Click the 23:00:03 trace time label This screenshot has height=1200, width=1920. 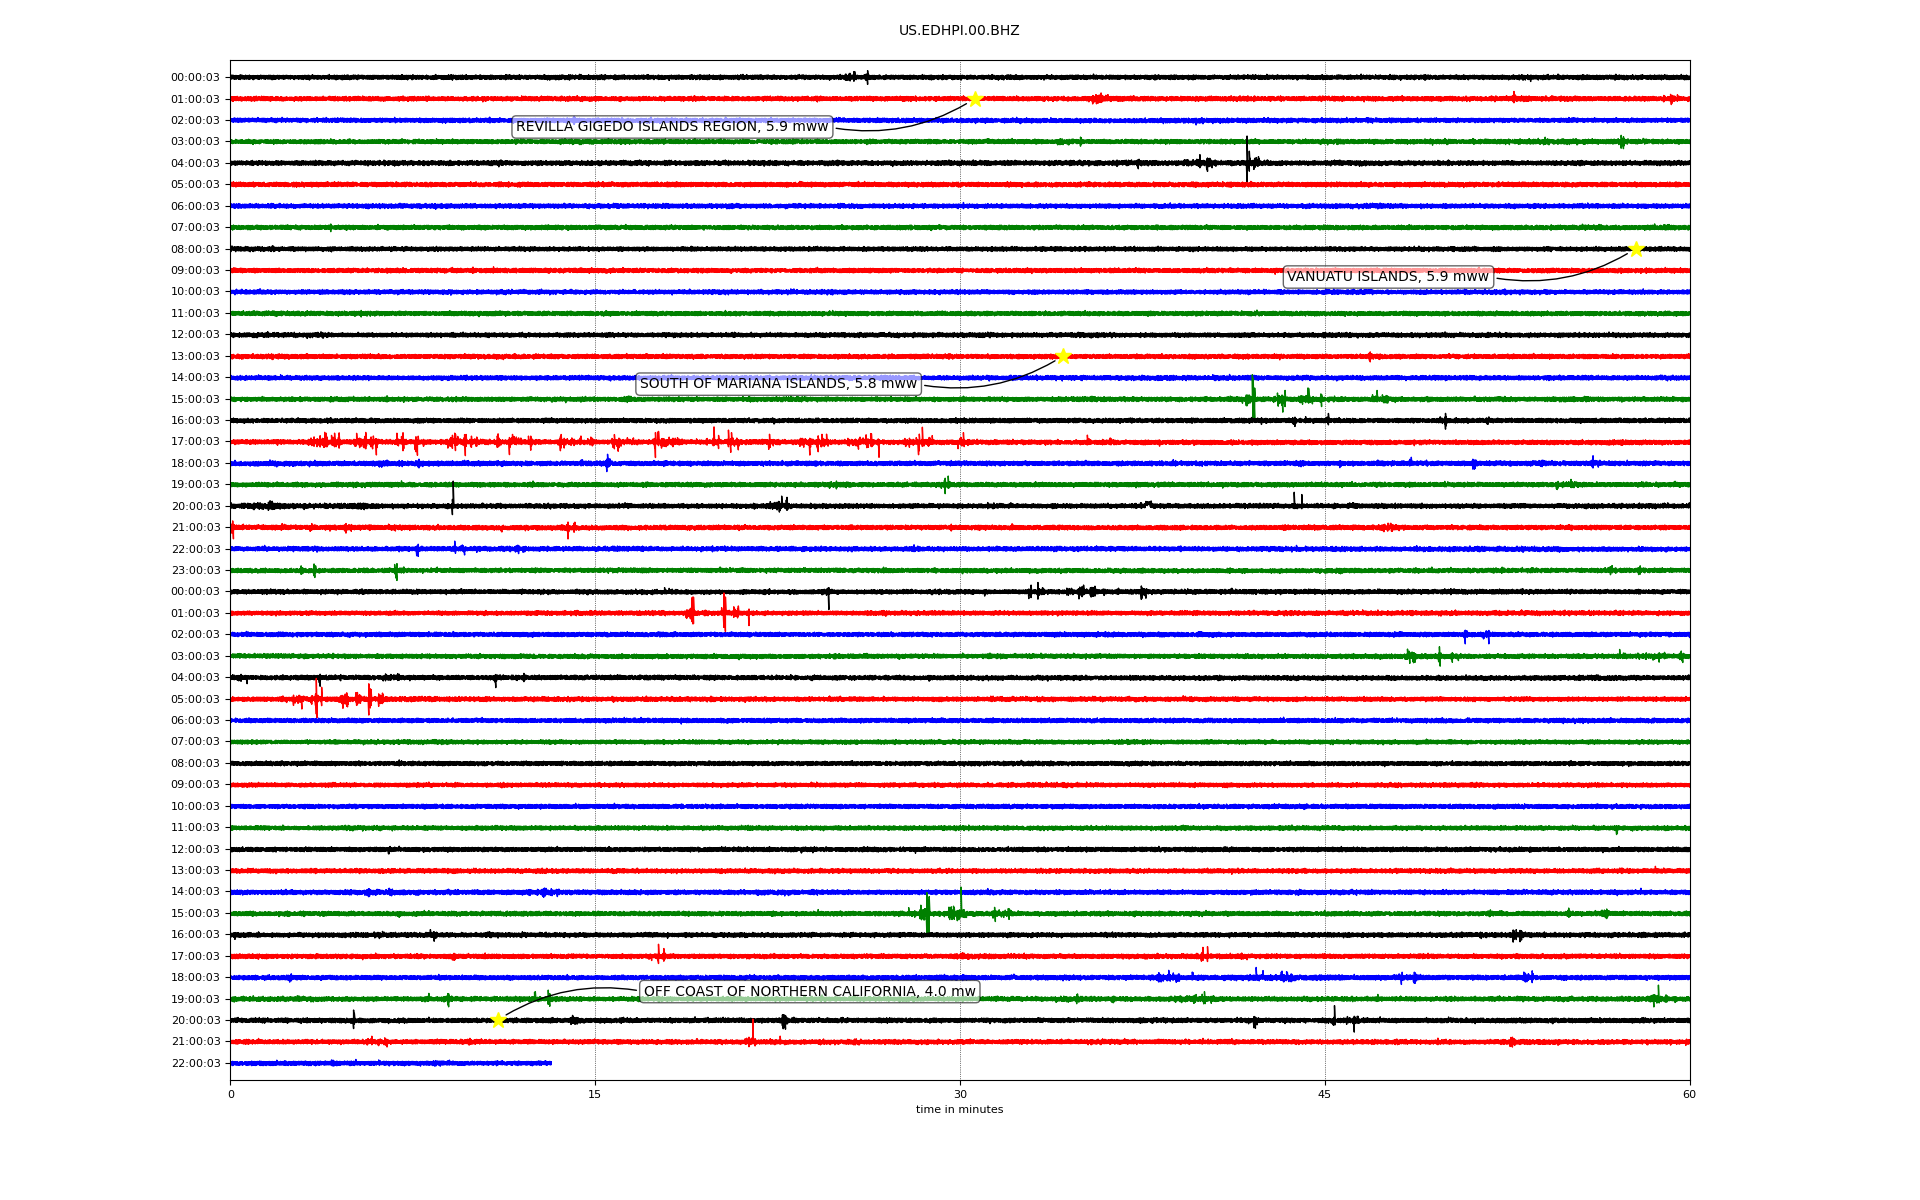point(195,571)
